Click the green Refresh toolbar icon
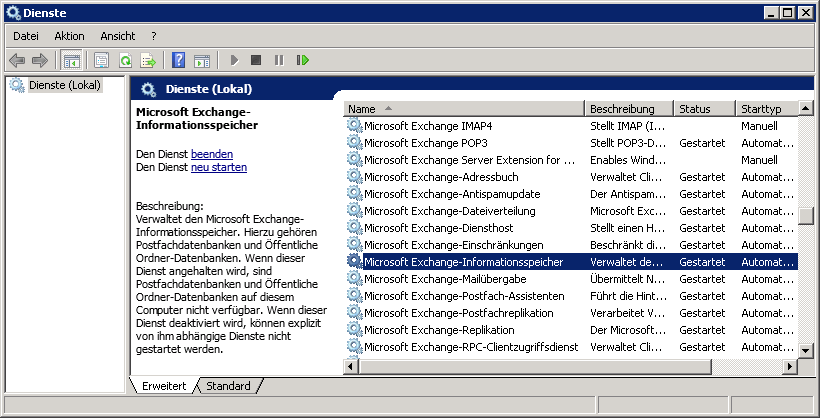The width and height of the screenshot is (820, 418). [125, 61]
